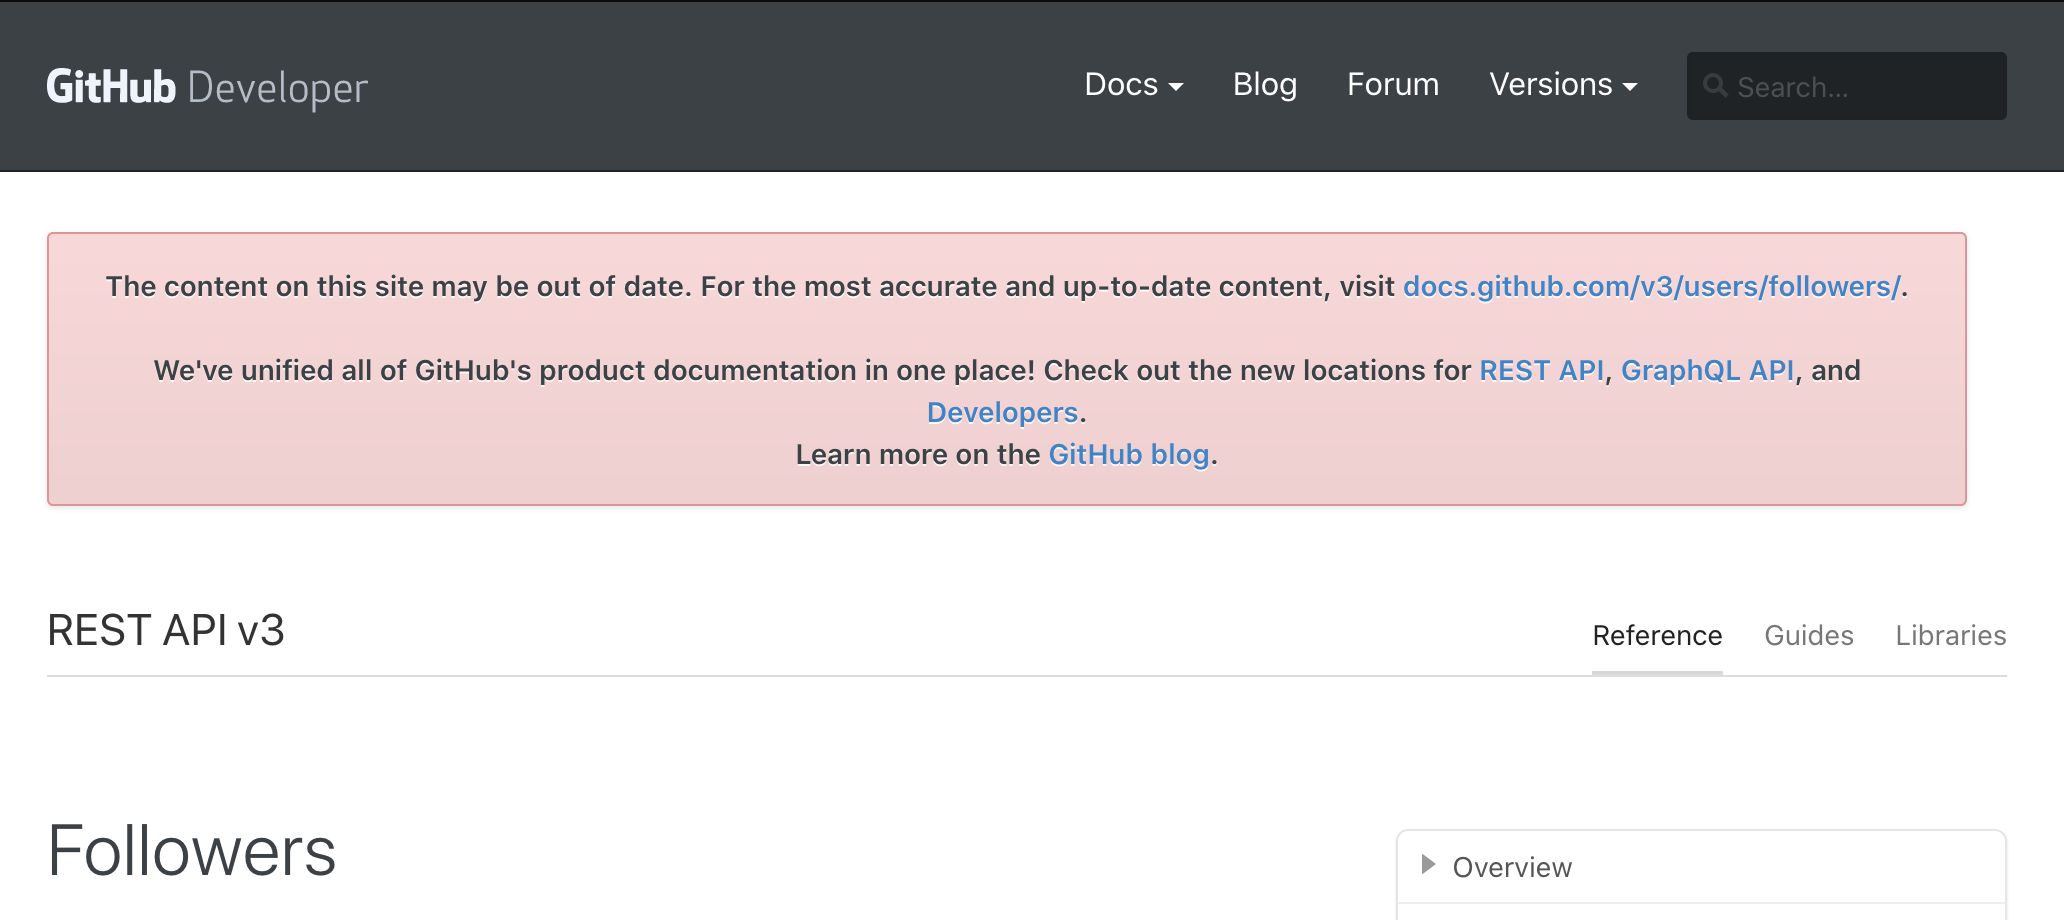The width and height of the screenshot is (2064, 920).
Task: Expand the Overview section triangle
Action: pos(1428,865)
